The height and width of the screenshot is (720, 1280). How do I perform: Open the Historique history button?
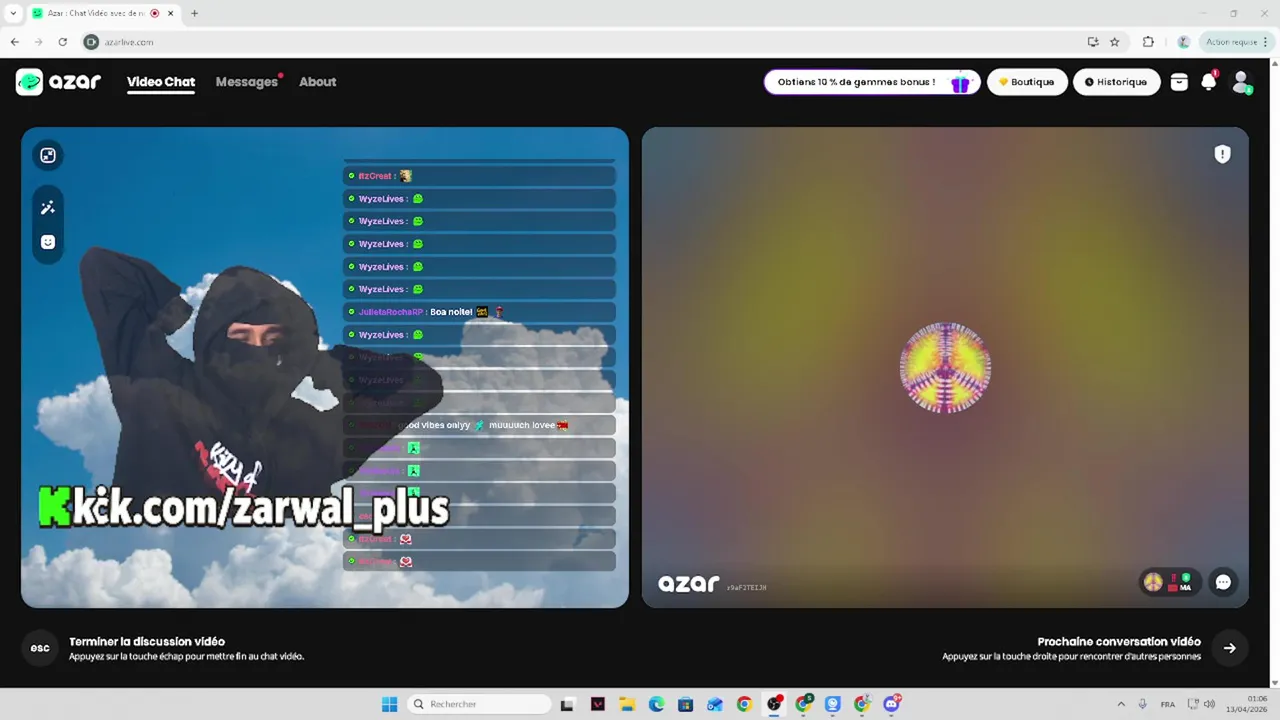pyautogui.click(x=1116, y=82)
